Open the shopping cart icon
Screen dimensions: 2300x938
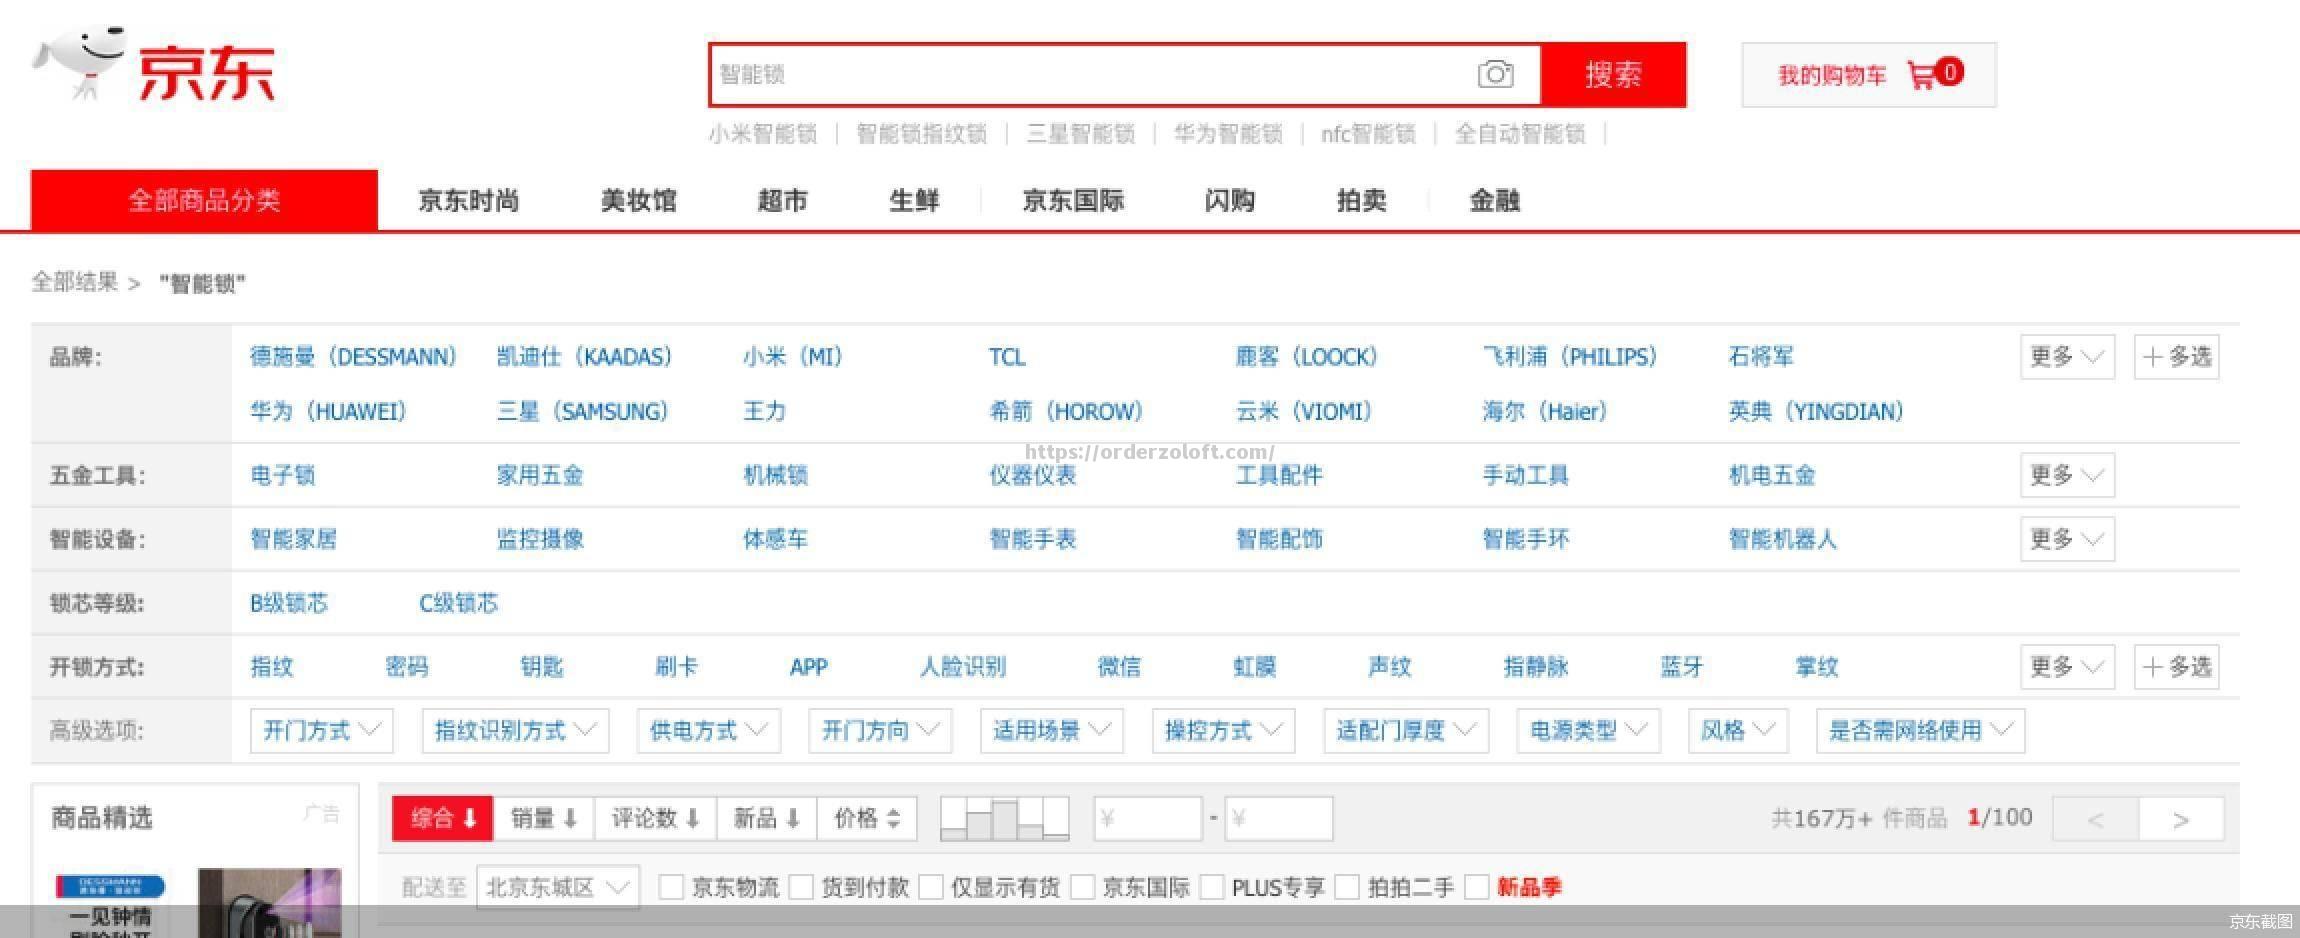pos(1921,75)
